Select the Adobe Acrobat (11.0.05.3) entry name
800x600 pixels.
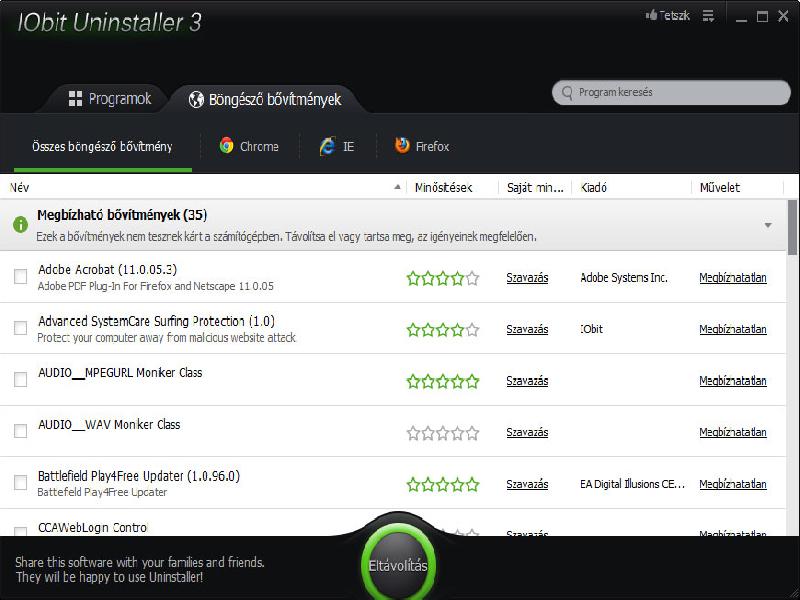tap(107, 269)
